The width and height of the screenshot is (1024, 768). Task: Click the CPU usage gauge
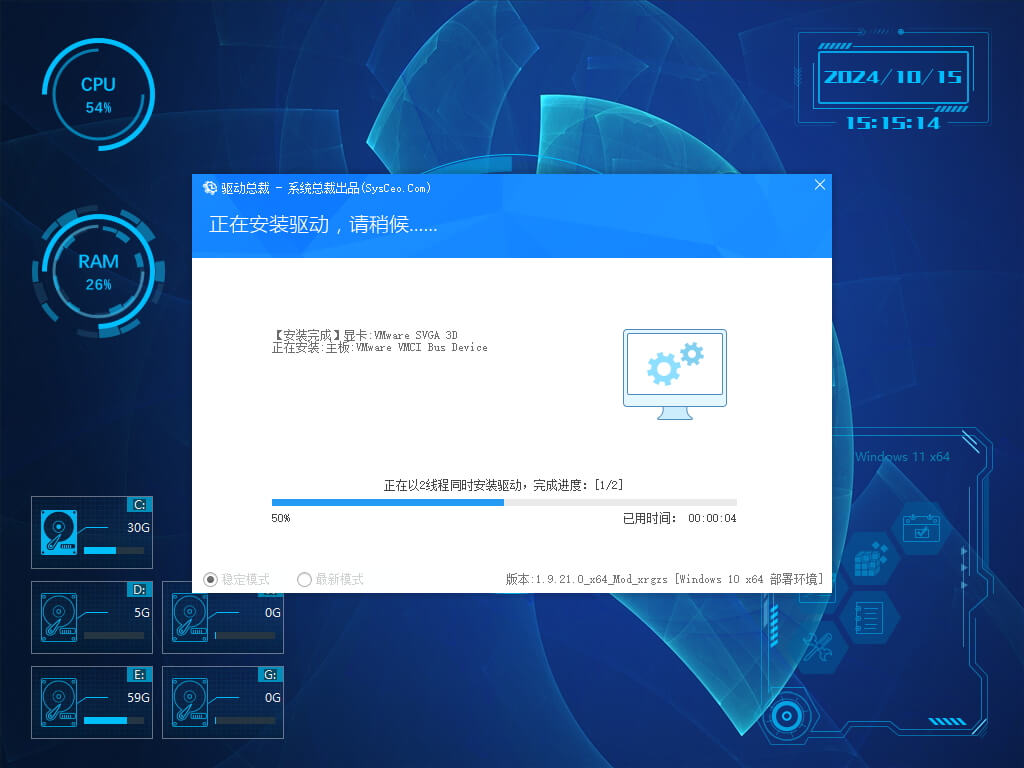[98, 94]
